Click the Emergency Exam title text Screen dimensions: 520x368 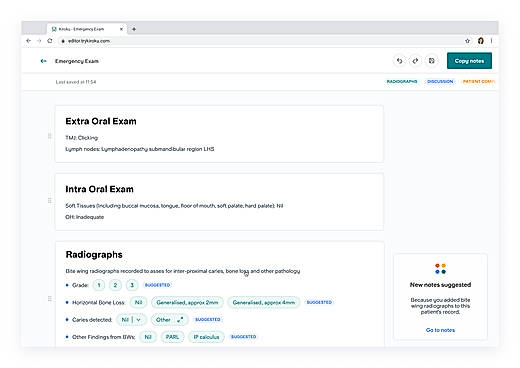(77, 61)
